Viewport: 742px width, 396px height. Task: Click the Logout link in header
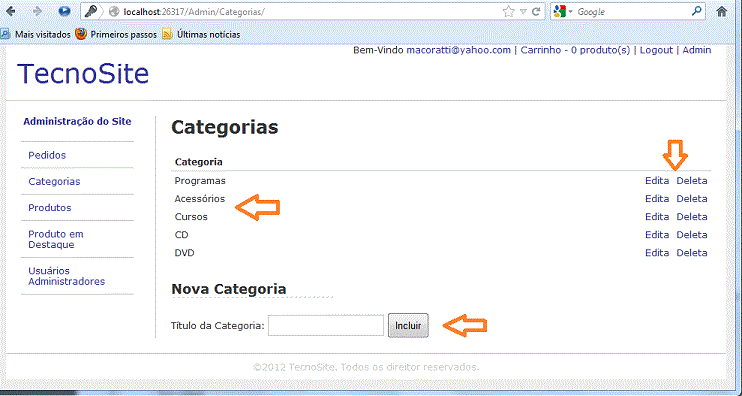pos(656,50)
